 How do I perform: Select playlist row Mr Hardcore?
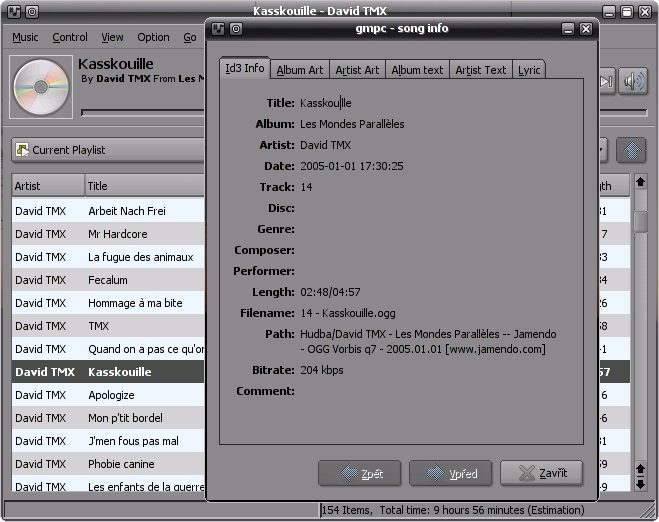(x=108, y=234)
